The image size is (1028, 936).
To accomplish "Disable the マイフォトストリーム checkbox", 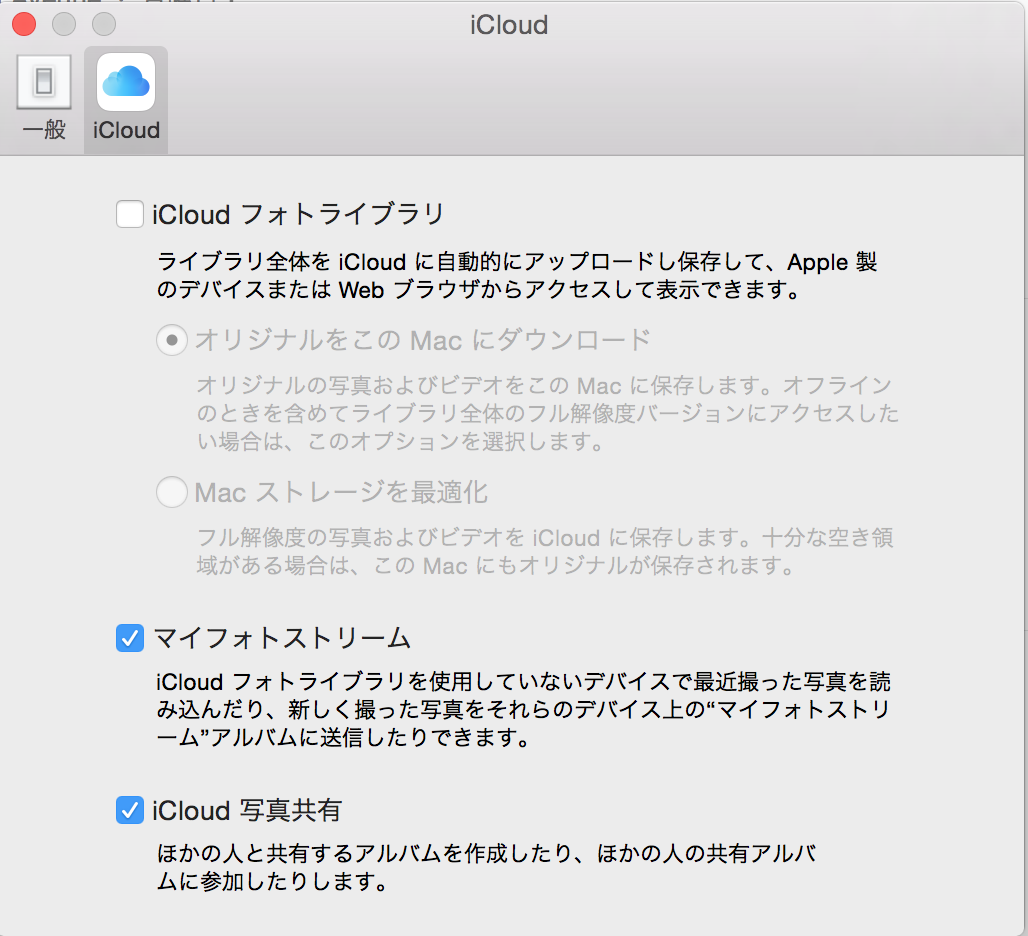I will 130,638.
